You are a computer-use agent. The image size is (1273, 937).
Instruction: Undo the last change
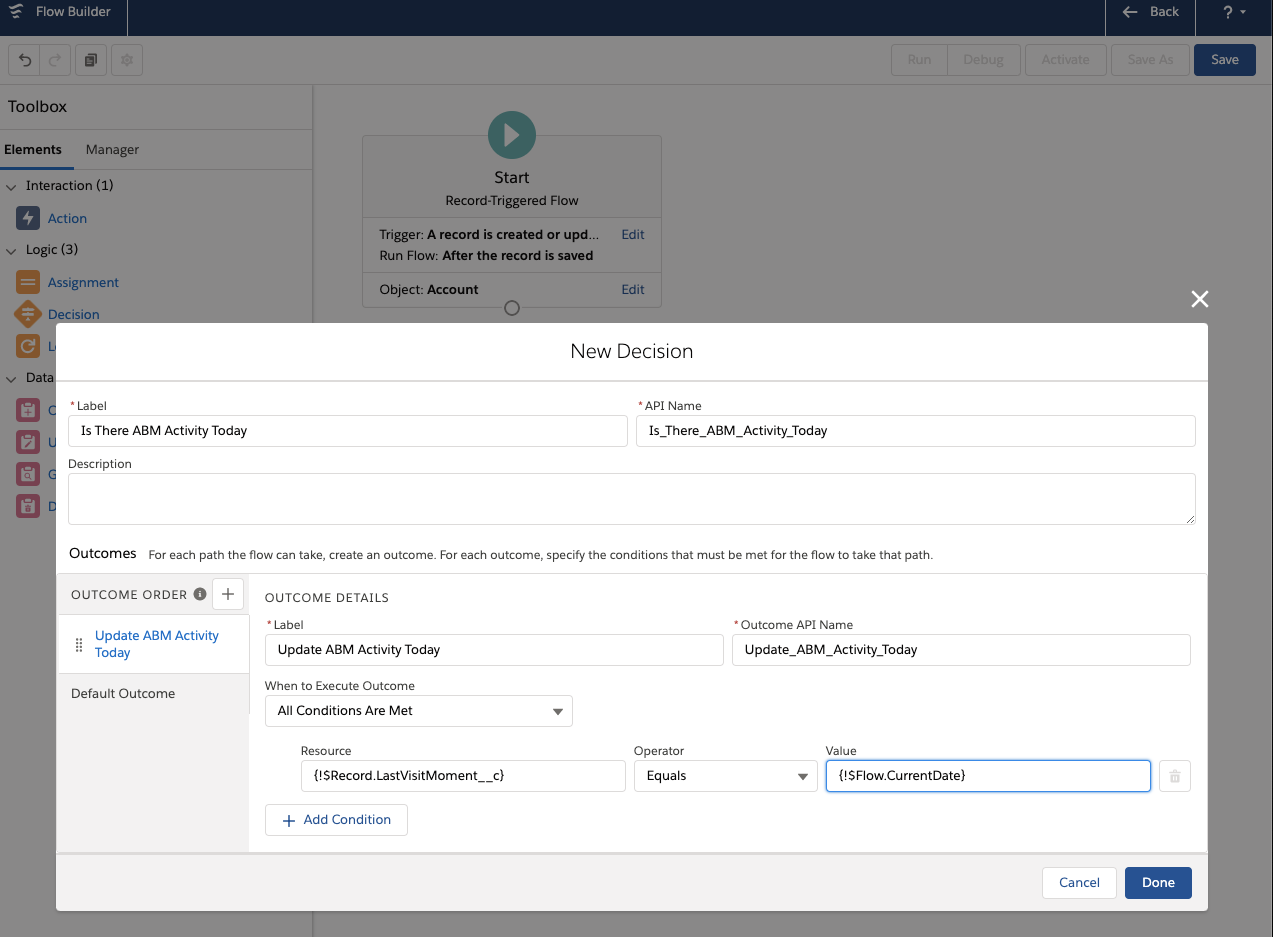(x=25, y=60)
